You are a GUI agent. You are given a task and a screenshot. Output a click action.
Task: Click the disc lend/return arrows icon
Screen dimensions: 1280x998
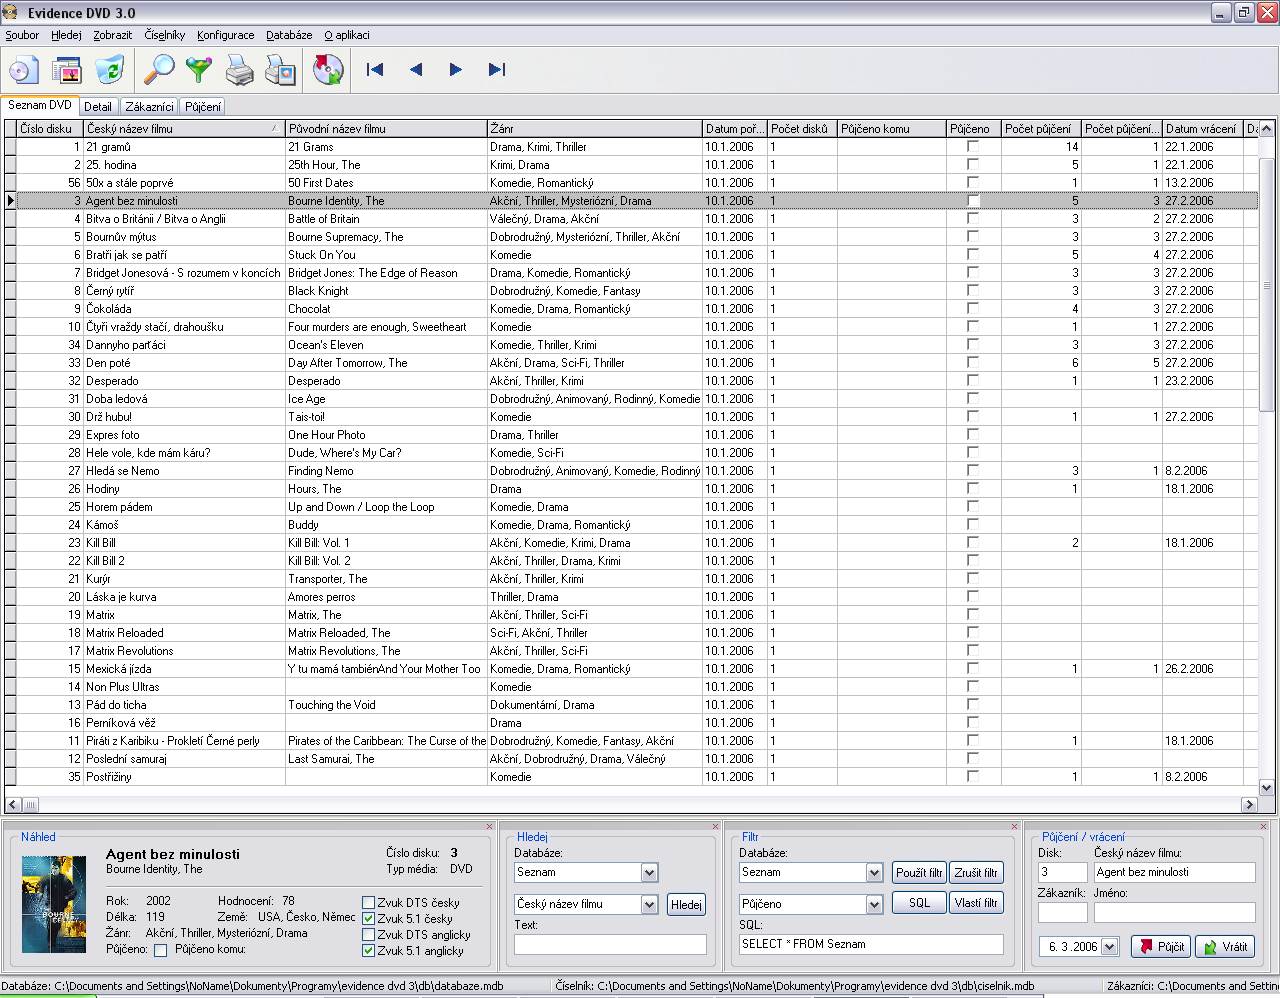pos(328,70)
